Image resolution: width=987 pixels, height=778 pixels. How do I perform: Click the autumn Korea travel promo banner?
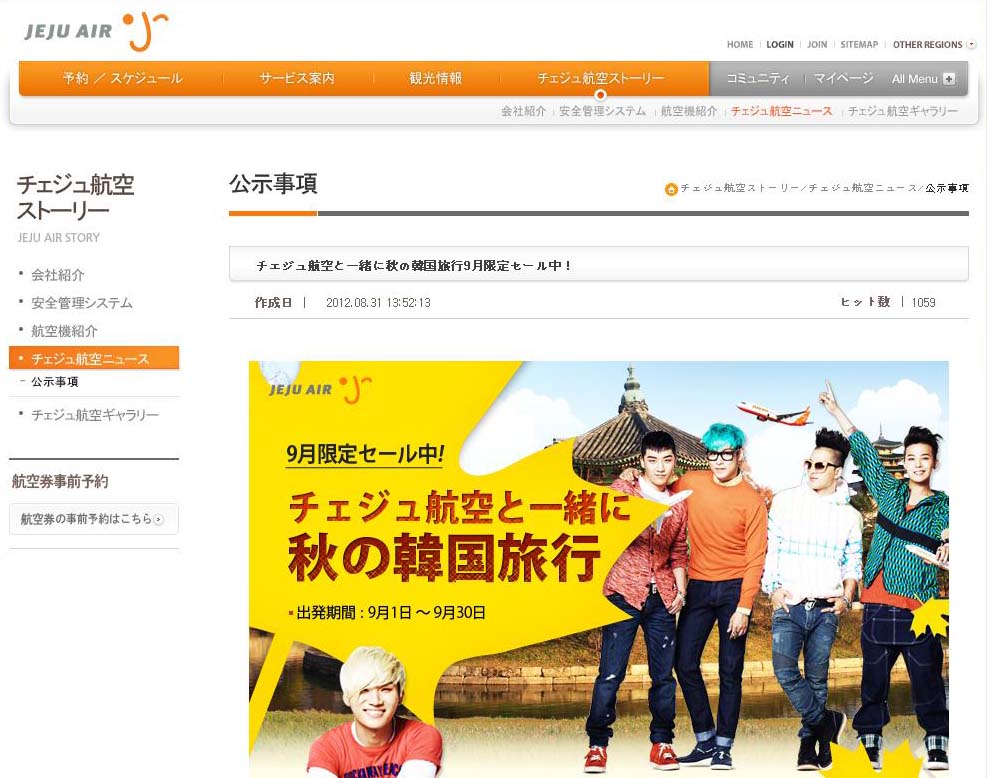[x=599, y=569]
